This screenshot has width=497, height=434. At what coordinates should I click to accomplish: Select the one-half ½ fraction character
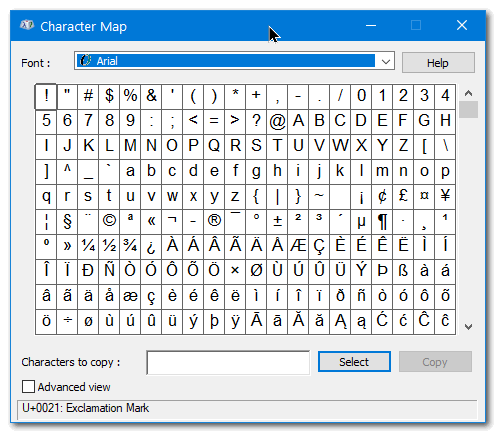coord(109,246)
